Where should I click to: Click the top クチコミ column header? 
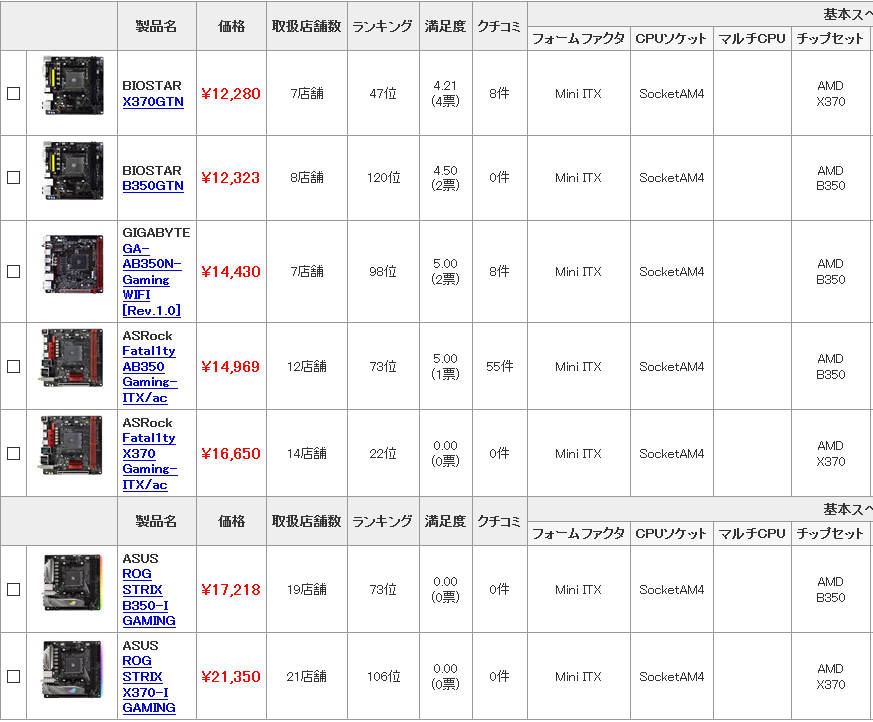(499, 26)
